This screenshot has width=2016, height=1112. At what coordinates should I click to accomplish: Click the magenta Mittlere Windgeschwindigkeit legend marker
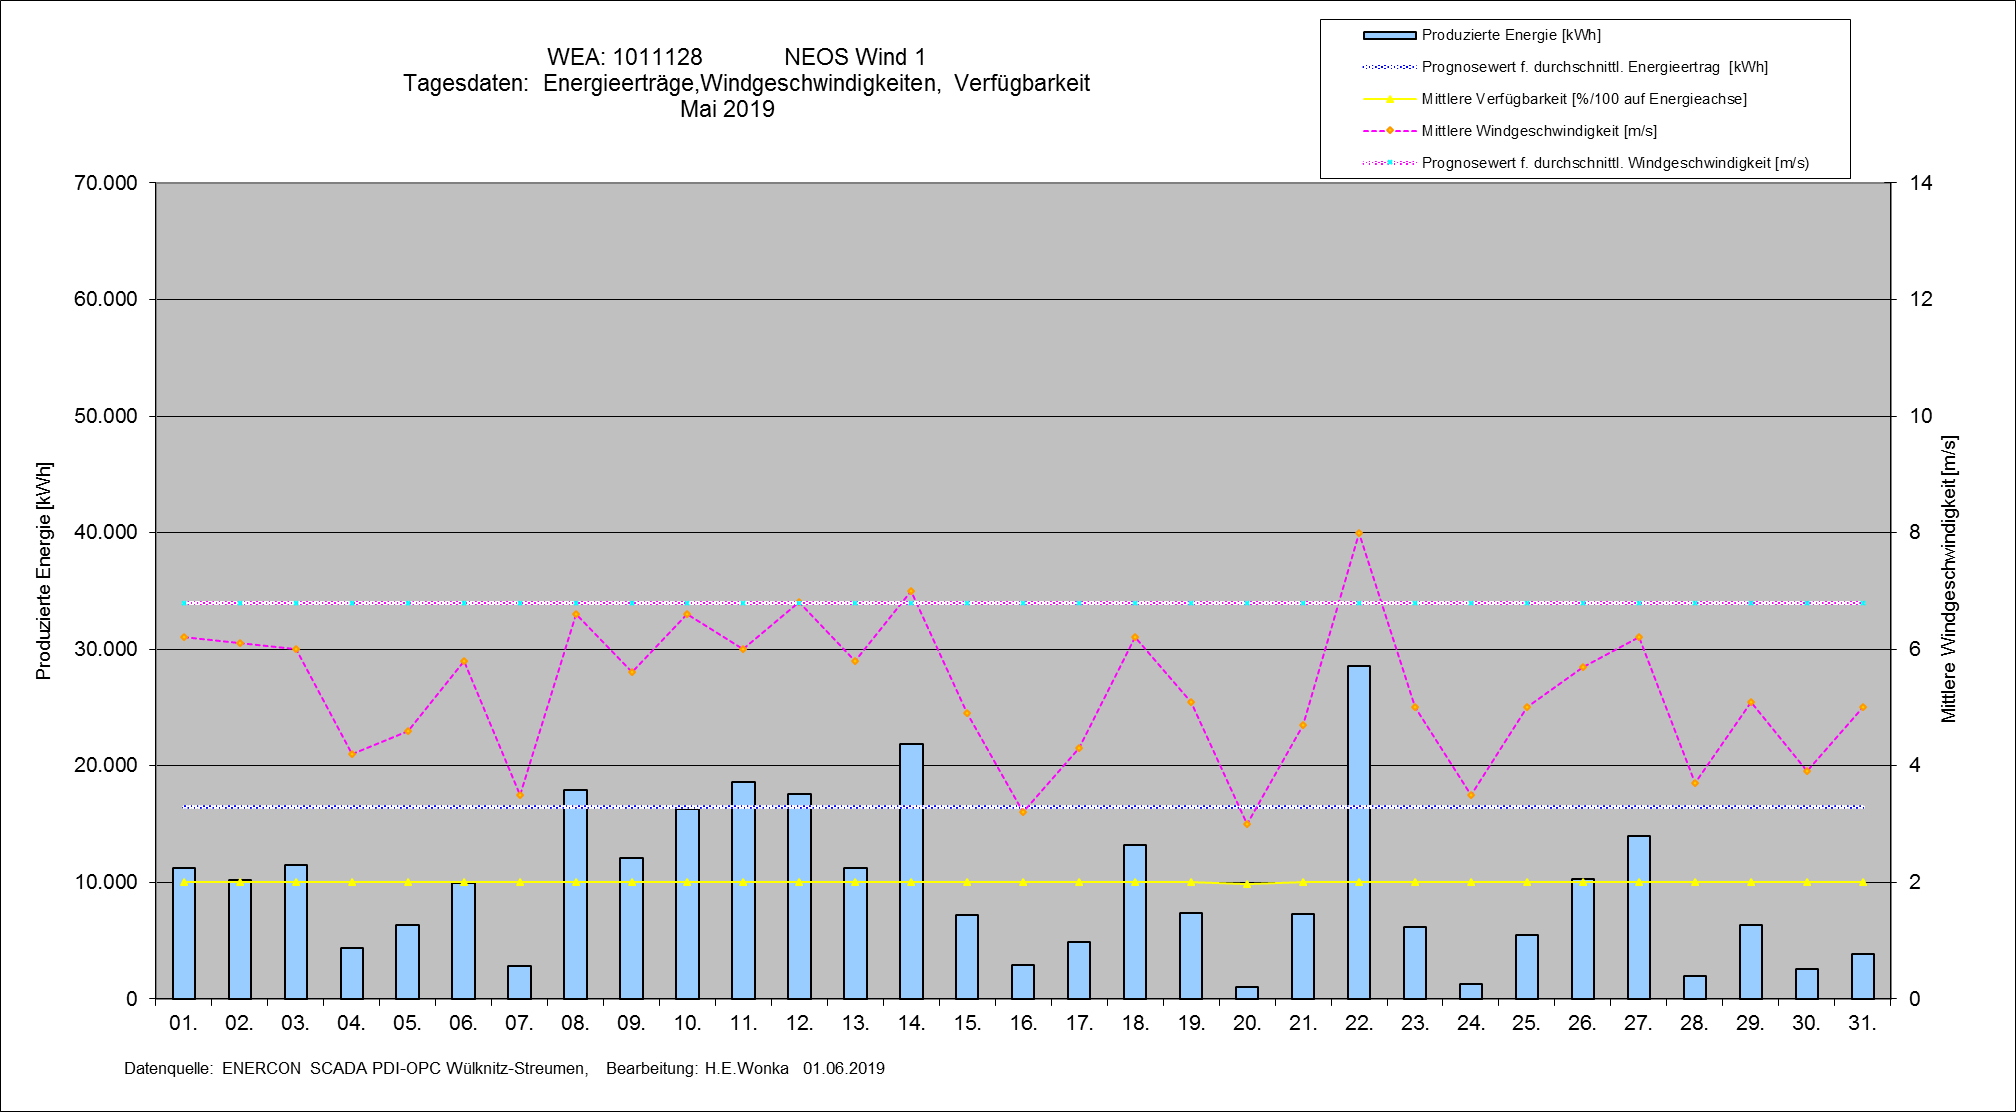(x=1389, y=131)
